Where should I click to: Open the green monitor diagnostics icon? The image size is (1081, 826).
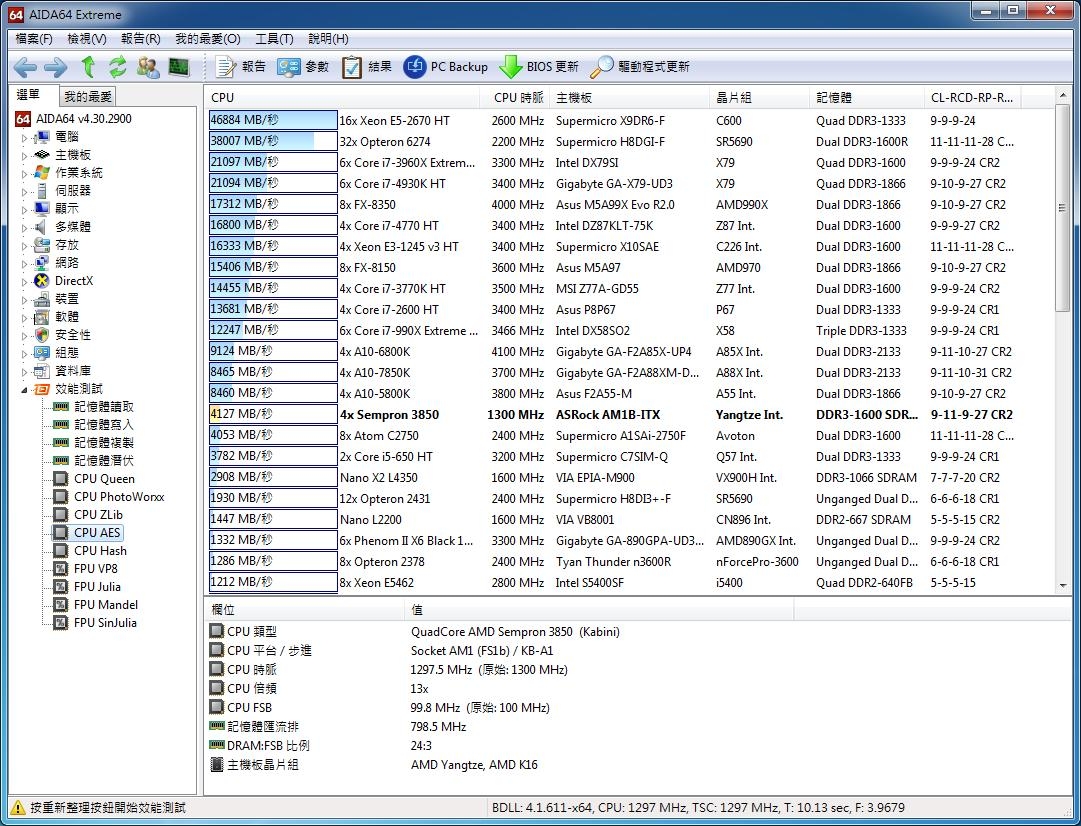point(179,67)
